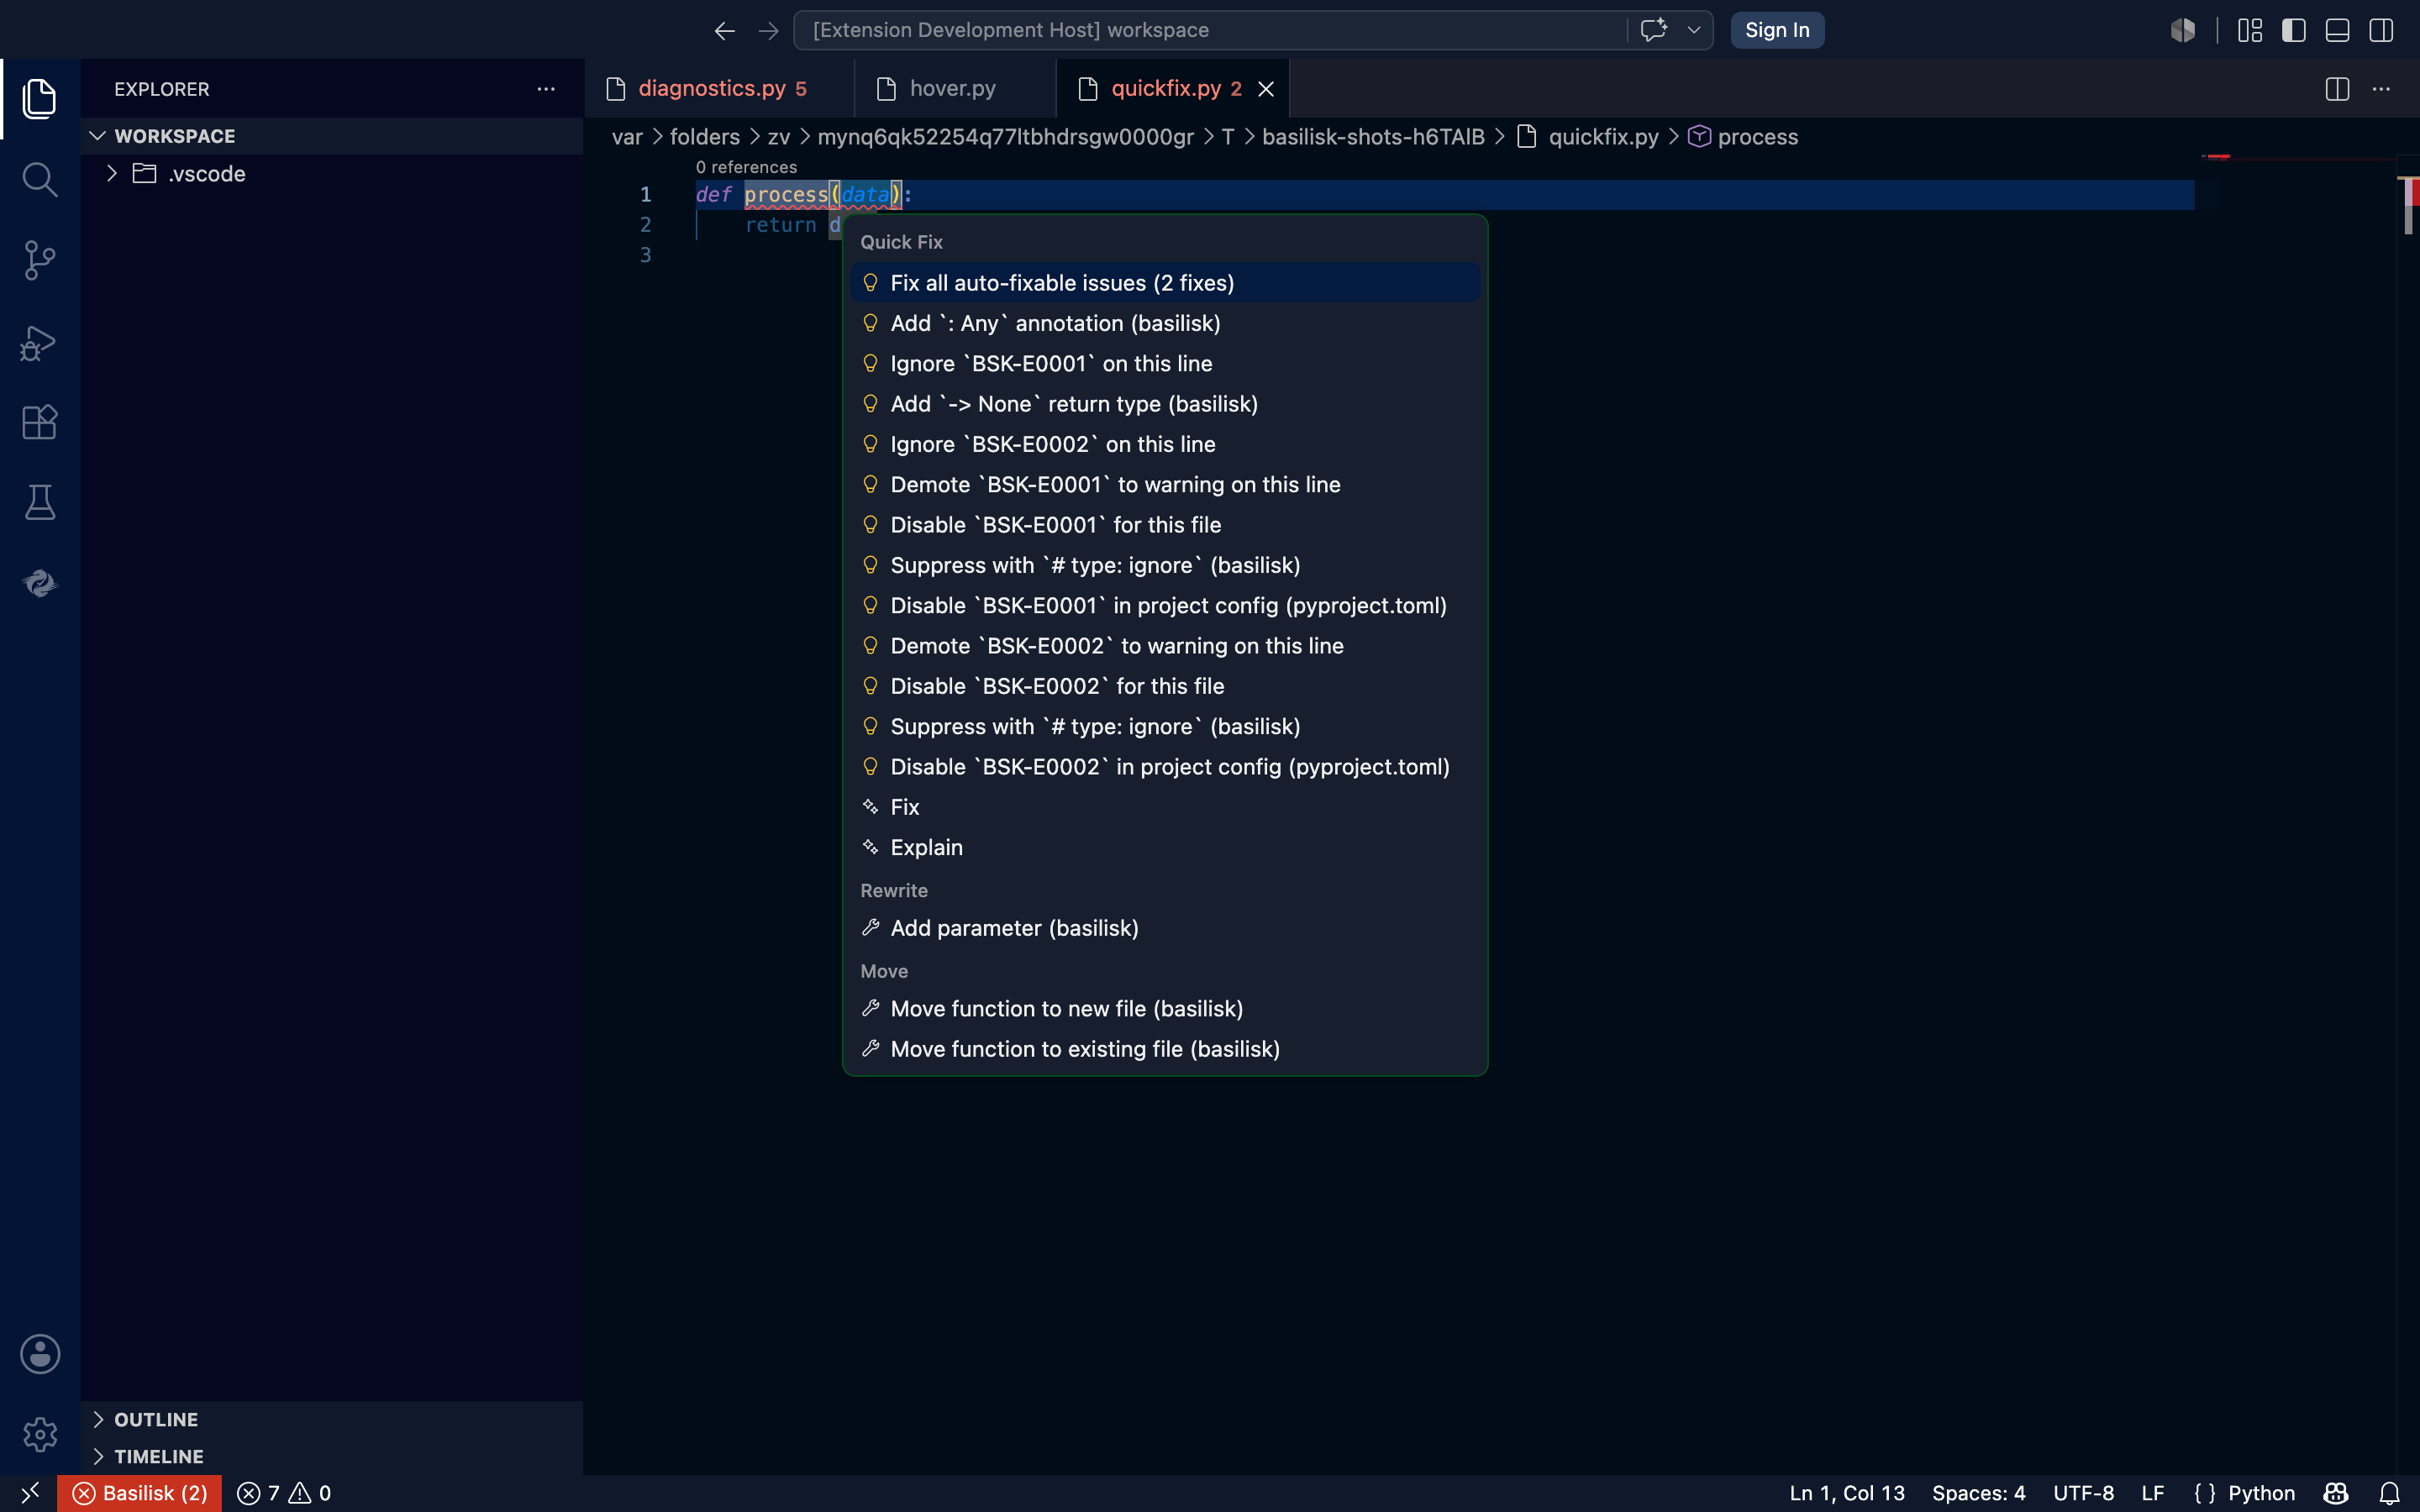Click the 0 references code lens
Viewport: 2420px width, 1512px height.
(746, 167)
